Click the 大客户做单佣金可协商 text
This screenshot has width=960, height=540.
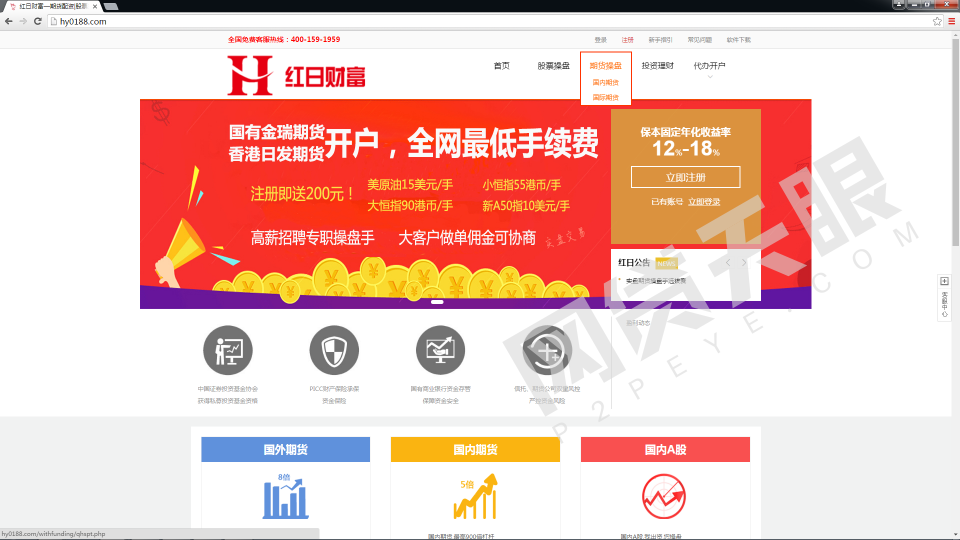click(x=467, y=238)
